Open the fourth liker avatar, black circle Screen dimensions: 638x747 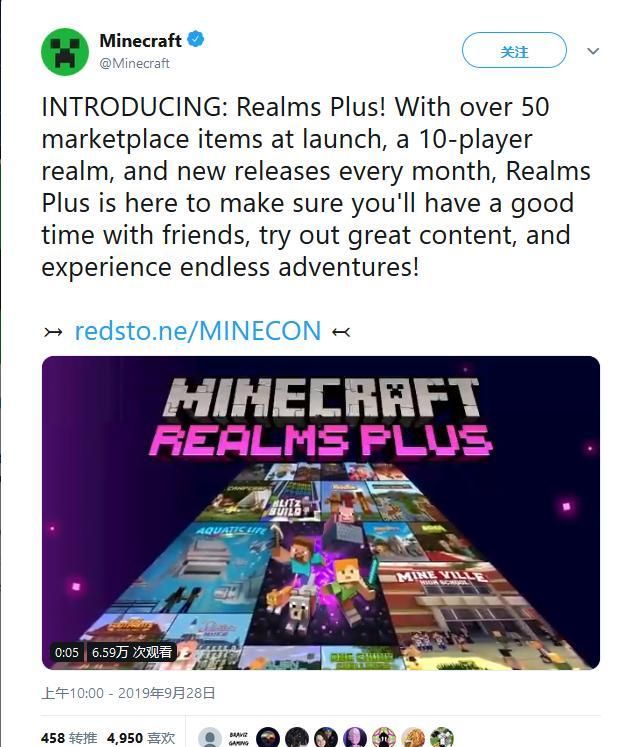coord(297,738)
